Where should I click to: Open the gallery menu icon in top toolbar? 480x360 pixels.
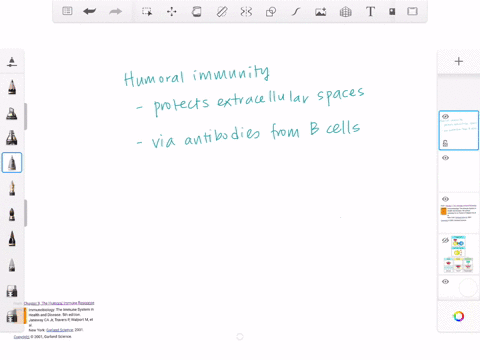point(67,11)
